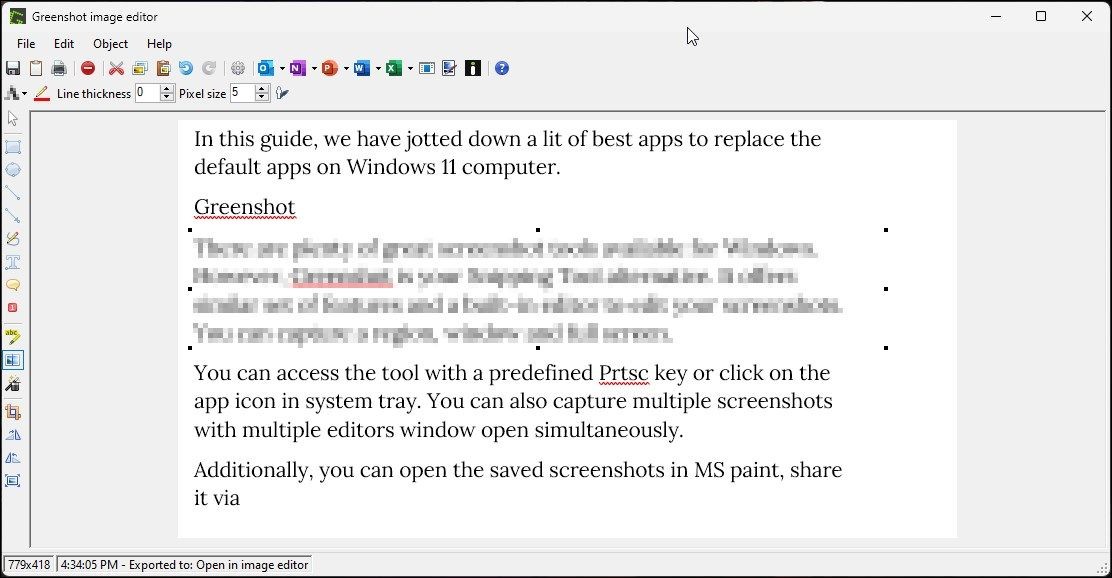The width and height of the screenshot is (1112, 578).
Task: Decrease the Line thickness stepper
Action: (167, 98)
